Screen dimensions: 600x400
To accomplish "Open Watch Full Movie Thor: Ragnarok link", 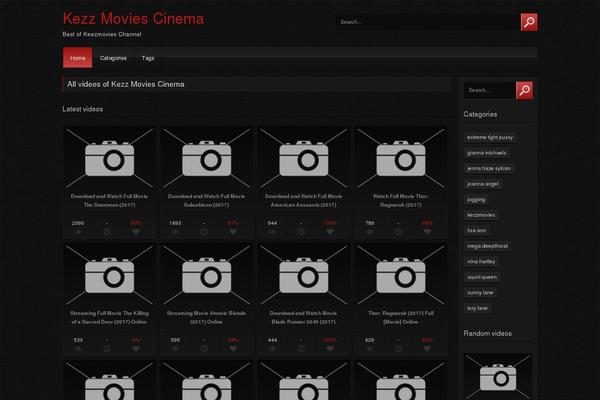I will pyautogui.click(x=401, y=201).
